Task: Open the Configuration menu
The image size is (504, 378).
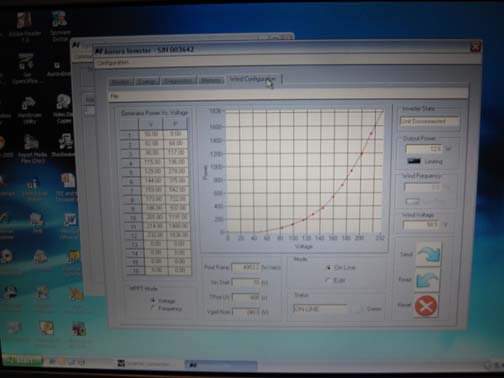Action: tap(113, 62)
